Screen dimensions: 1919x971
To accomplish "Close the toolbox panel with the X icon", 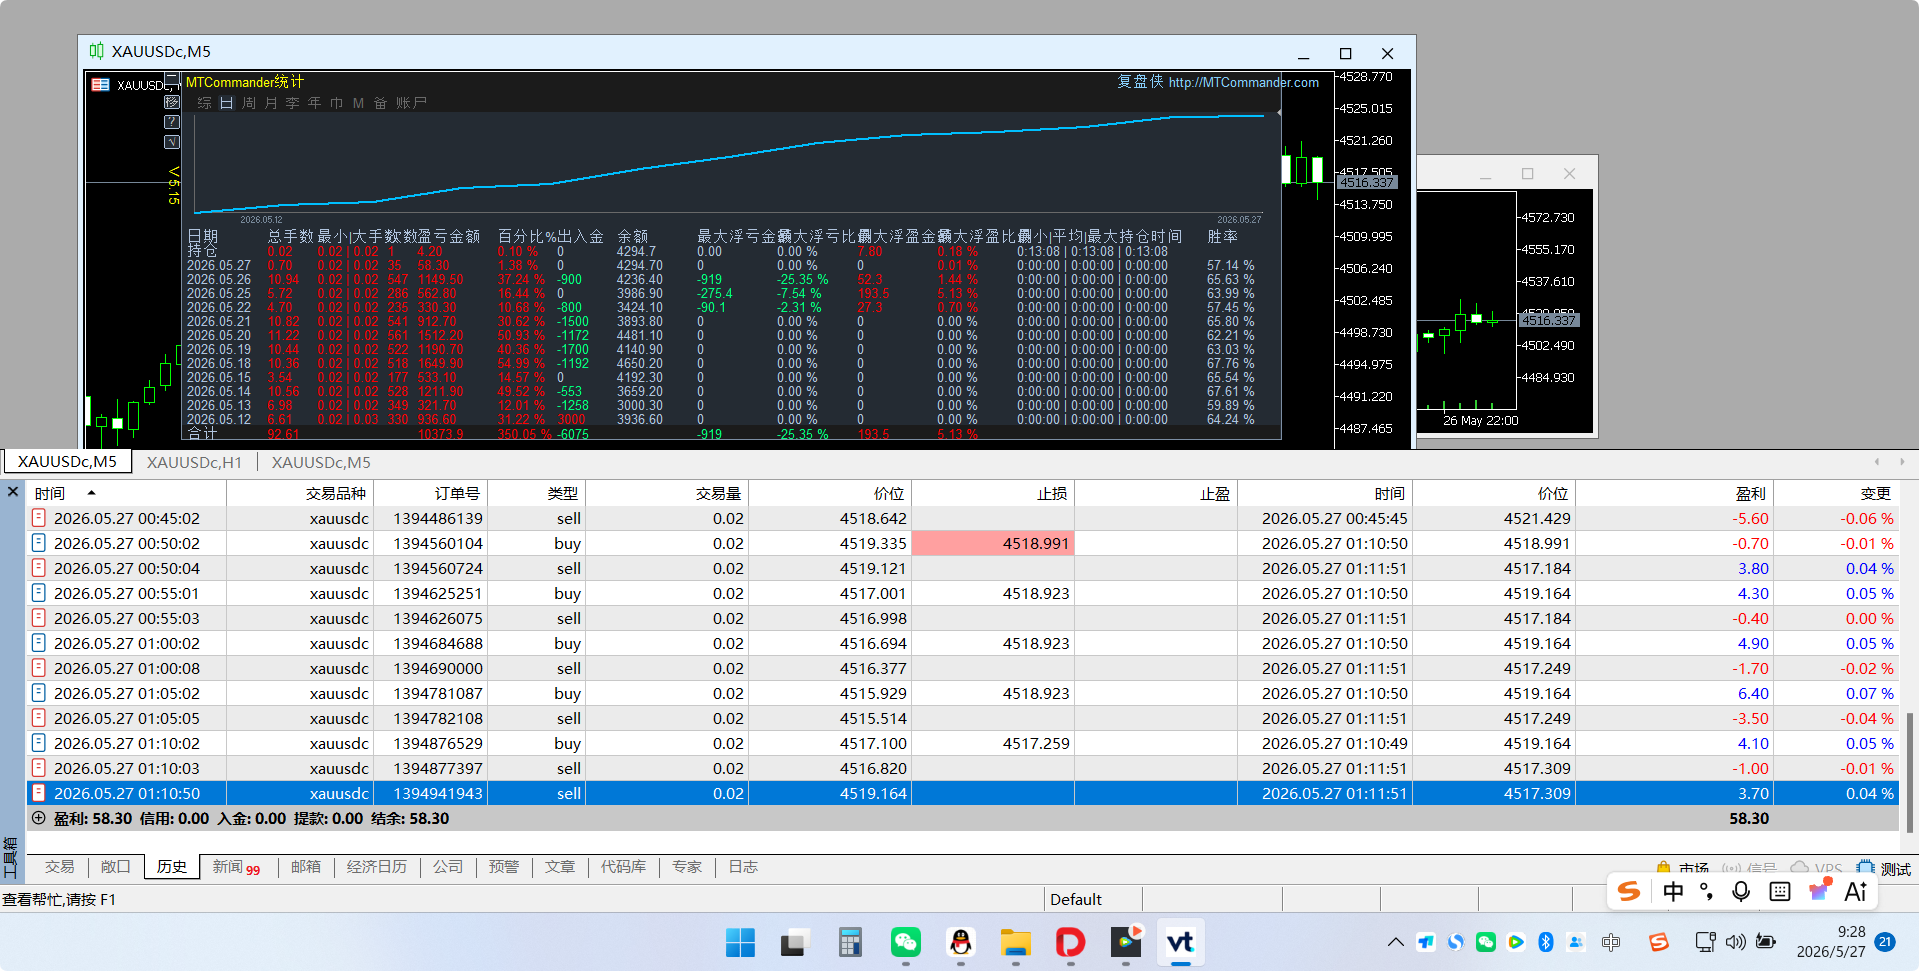I will point(13,492).
